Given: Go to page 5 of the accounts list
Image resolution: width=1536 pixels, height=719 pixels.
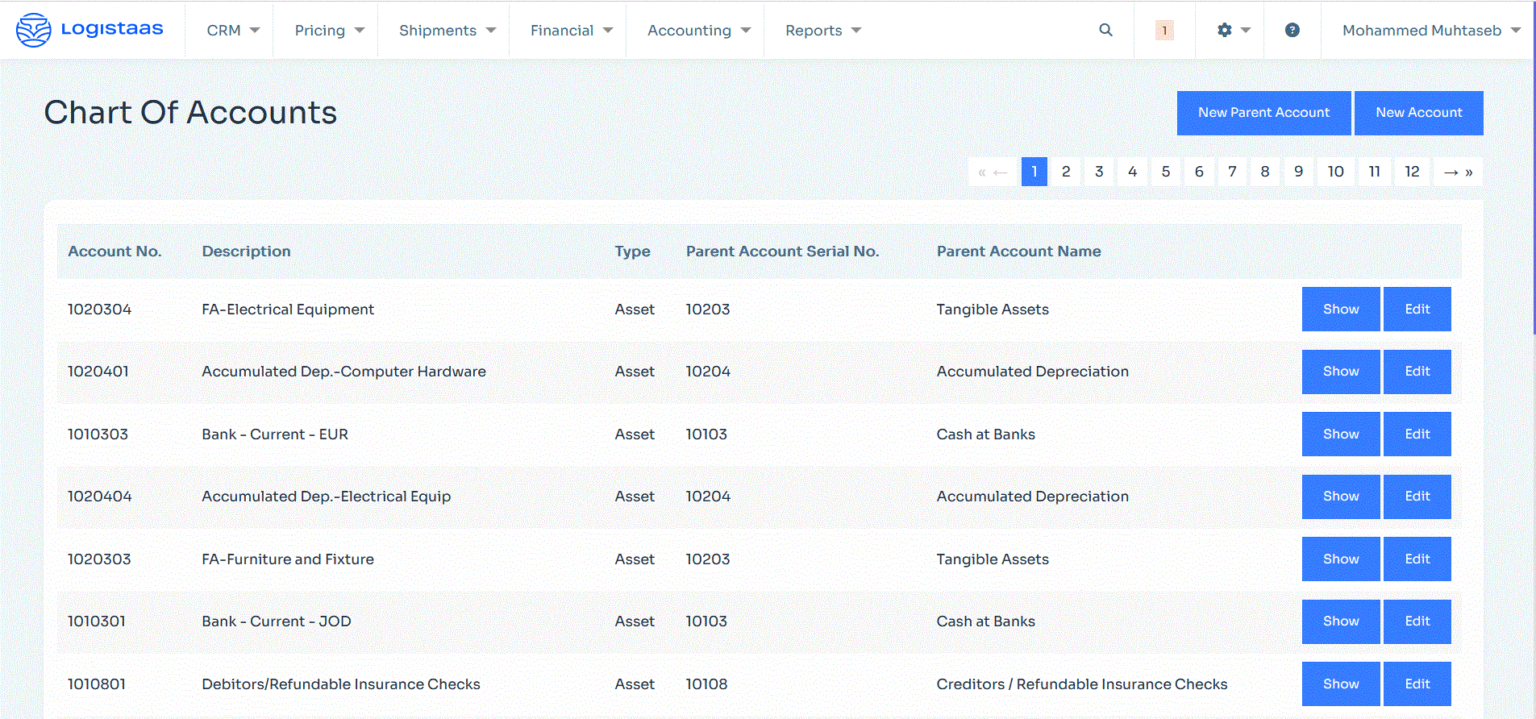Looking at the screenshot, I should (x=1165, y=171).
